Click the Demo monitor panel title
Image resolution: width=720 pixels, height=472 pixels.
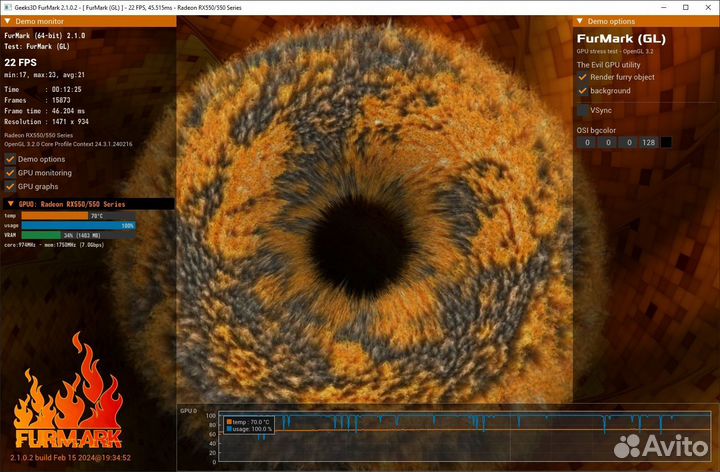point(39,21)
